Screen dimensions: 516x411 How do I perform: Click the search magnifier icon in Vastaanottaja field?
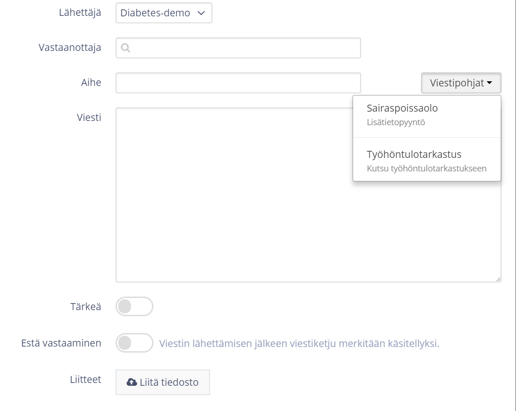click(125, 48)
